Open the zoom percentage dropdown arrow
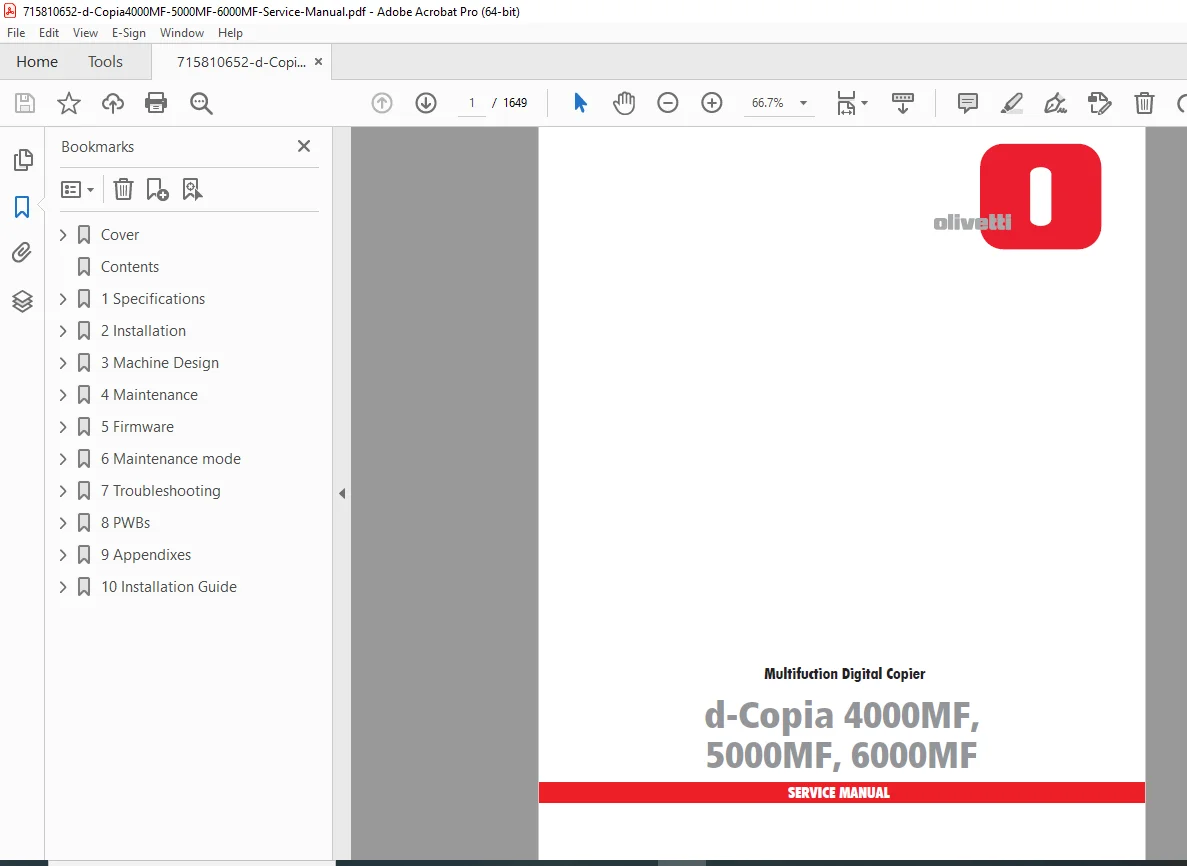The image size is (1187, 866). pyautogui.click(x=803, y=103)
